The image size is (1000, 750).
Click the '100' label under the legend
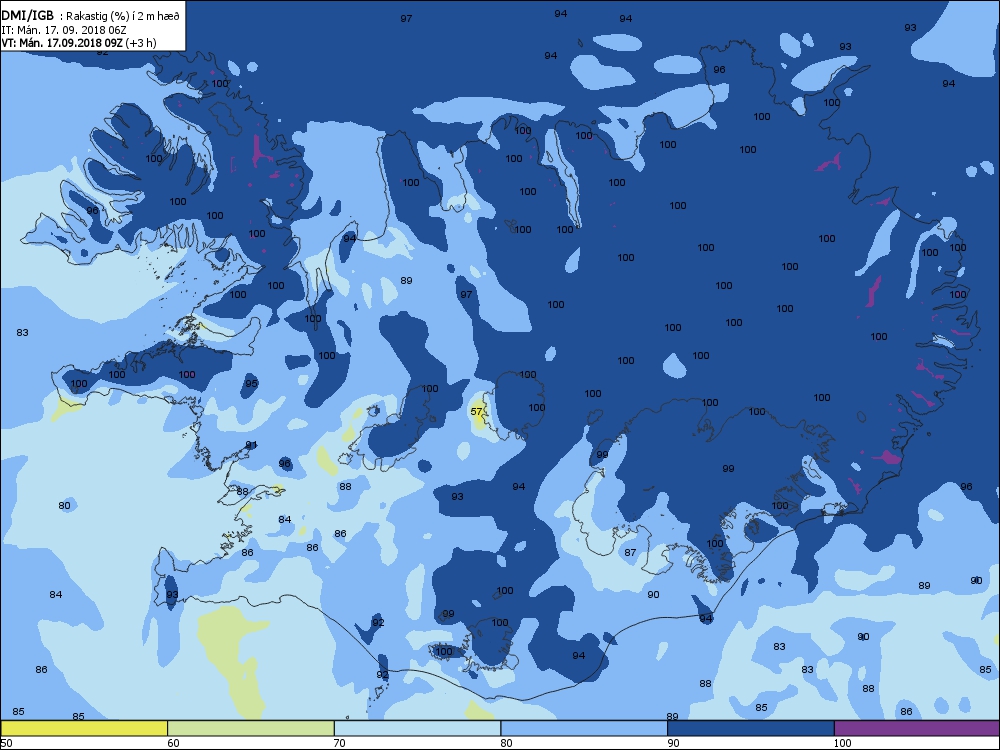pos(842,743)
